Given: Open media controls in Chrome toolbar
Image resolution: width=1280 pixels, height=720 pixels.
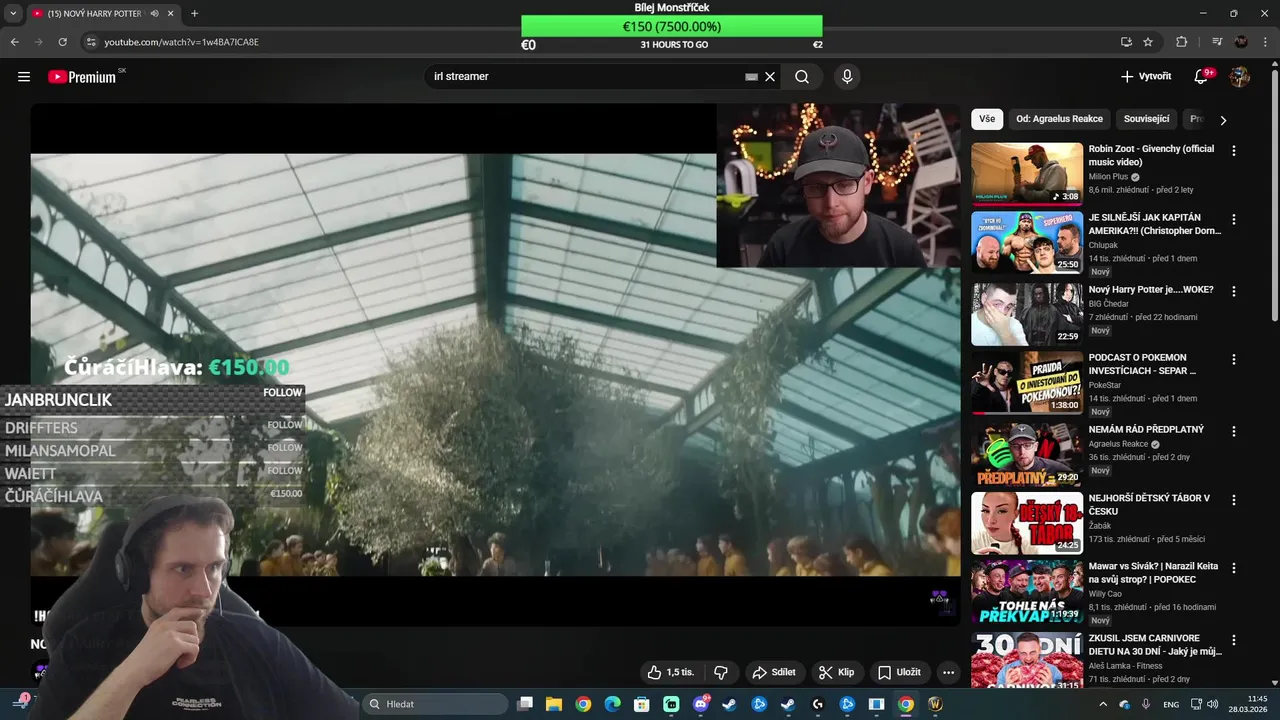Looking at the screenshot, I should 1217,42.
